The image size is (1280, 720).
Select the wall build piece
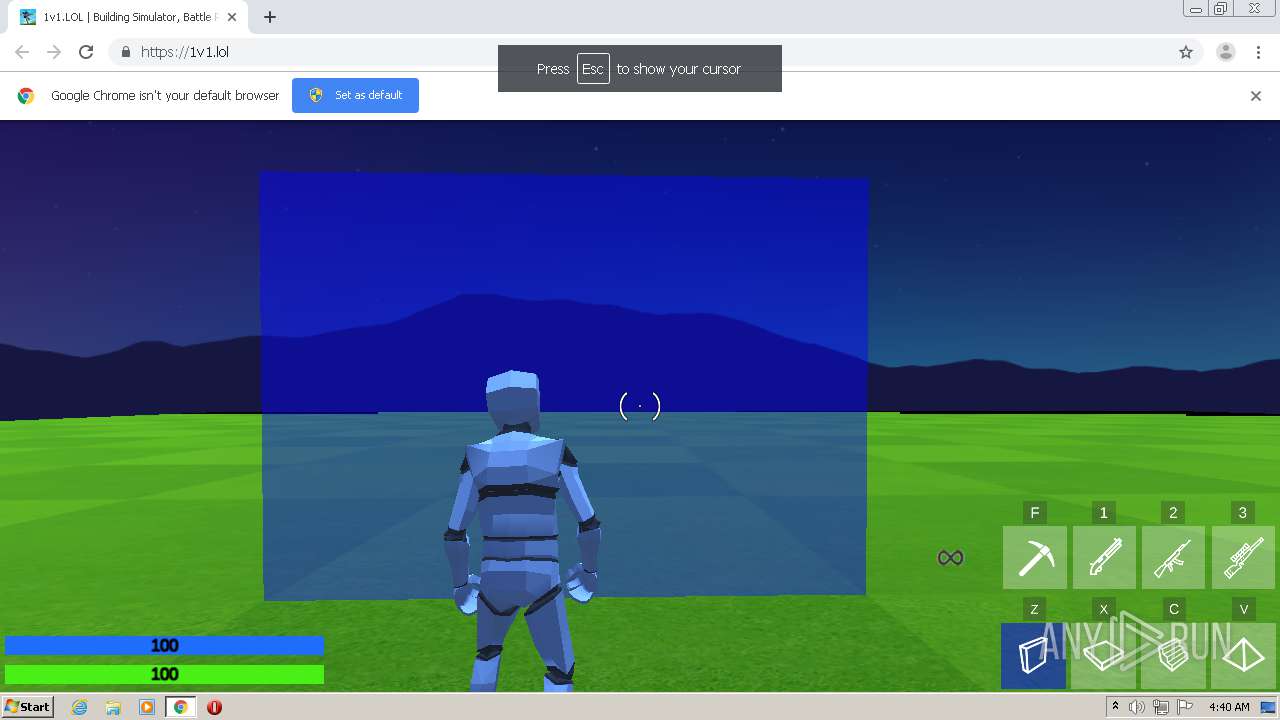(1034, 656)
